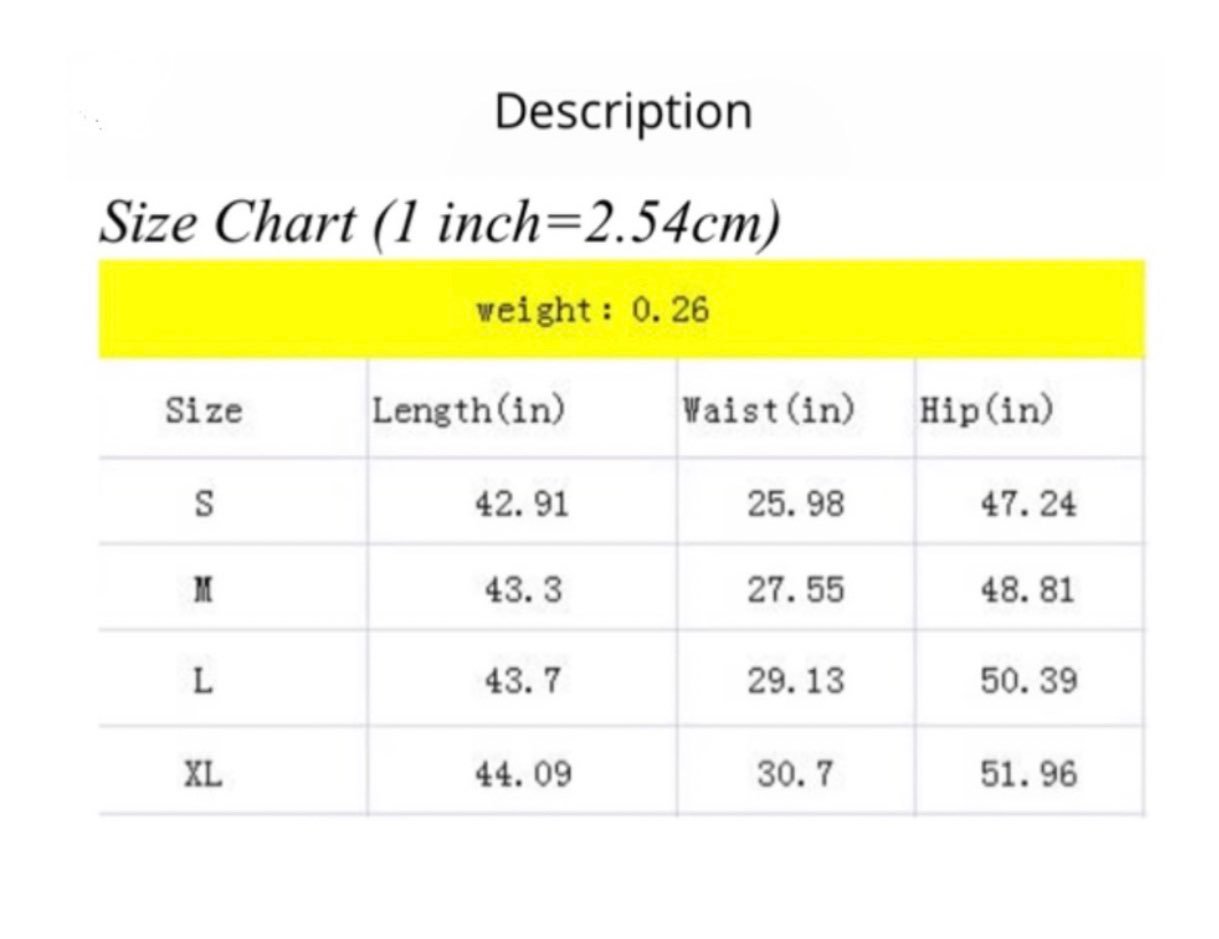Select the L size row label
This screenshot has height=939, width=1219.
coord(203,681)
